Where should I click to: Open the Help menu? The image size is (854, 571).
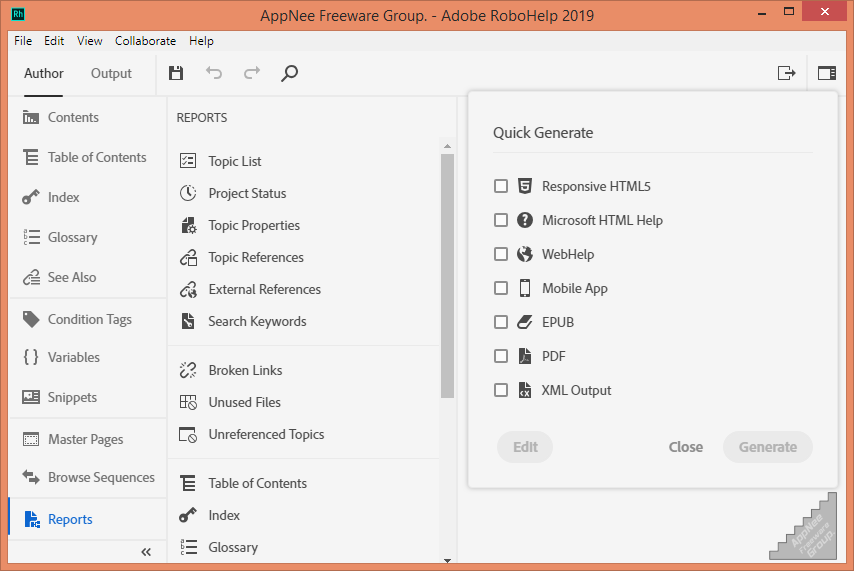201,41
